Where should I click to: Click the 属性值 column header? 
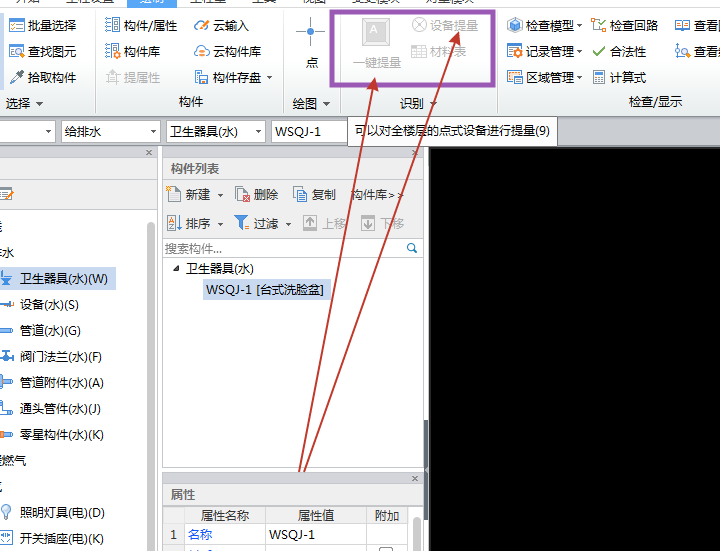[316, 516]
